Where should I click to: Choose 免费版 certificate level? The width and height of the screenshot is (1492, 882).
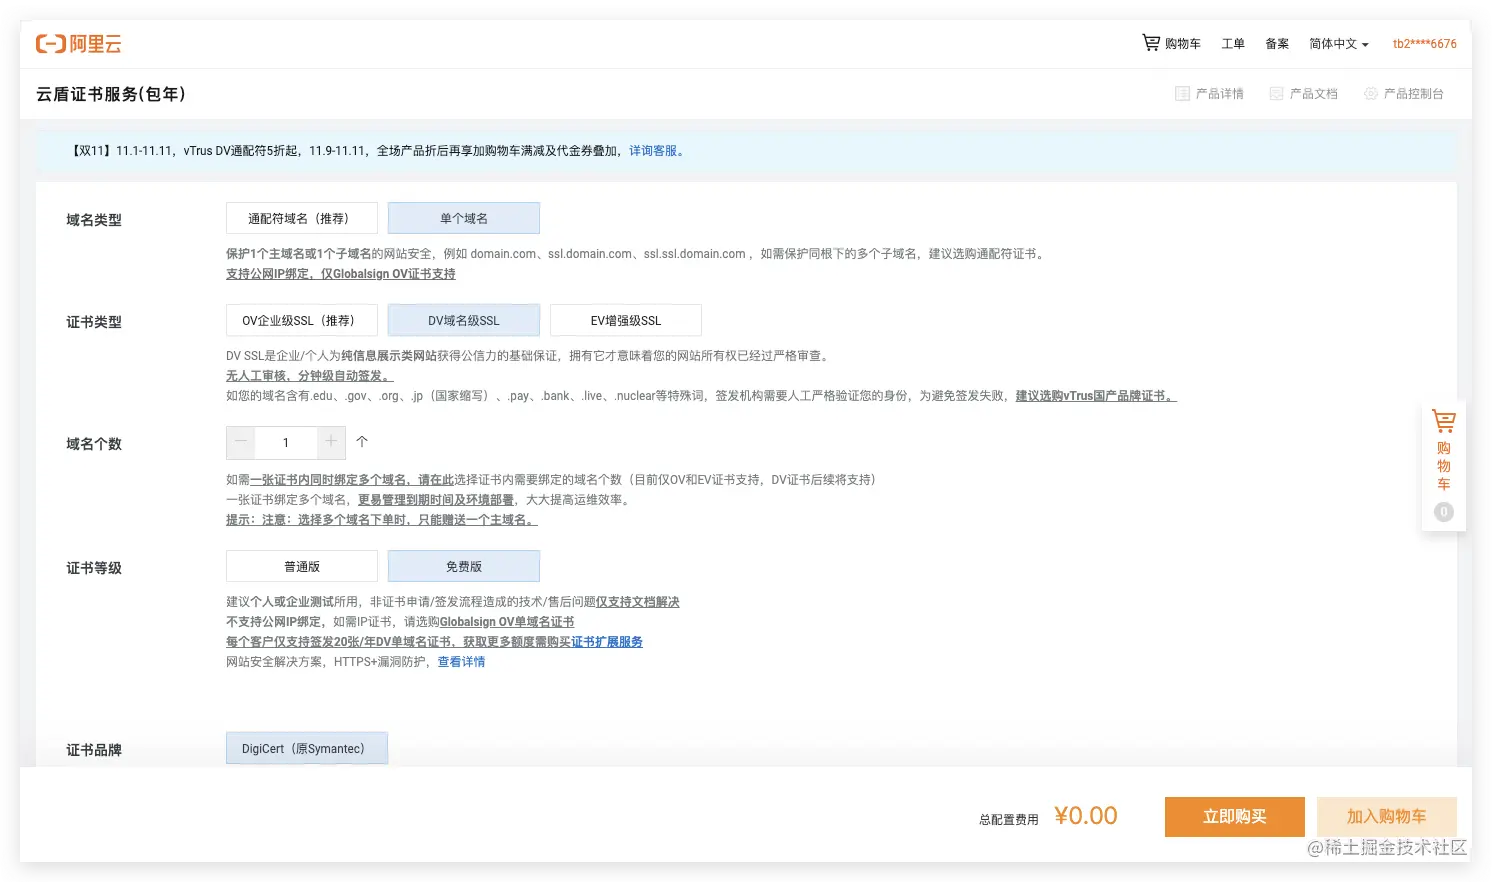pos(464,566)
